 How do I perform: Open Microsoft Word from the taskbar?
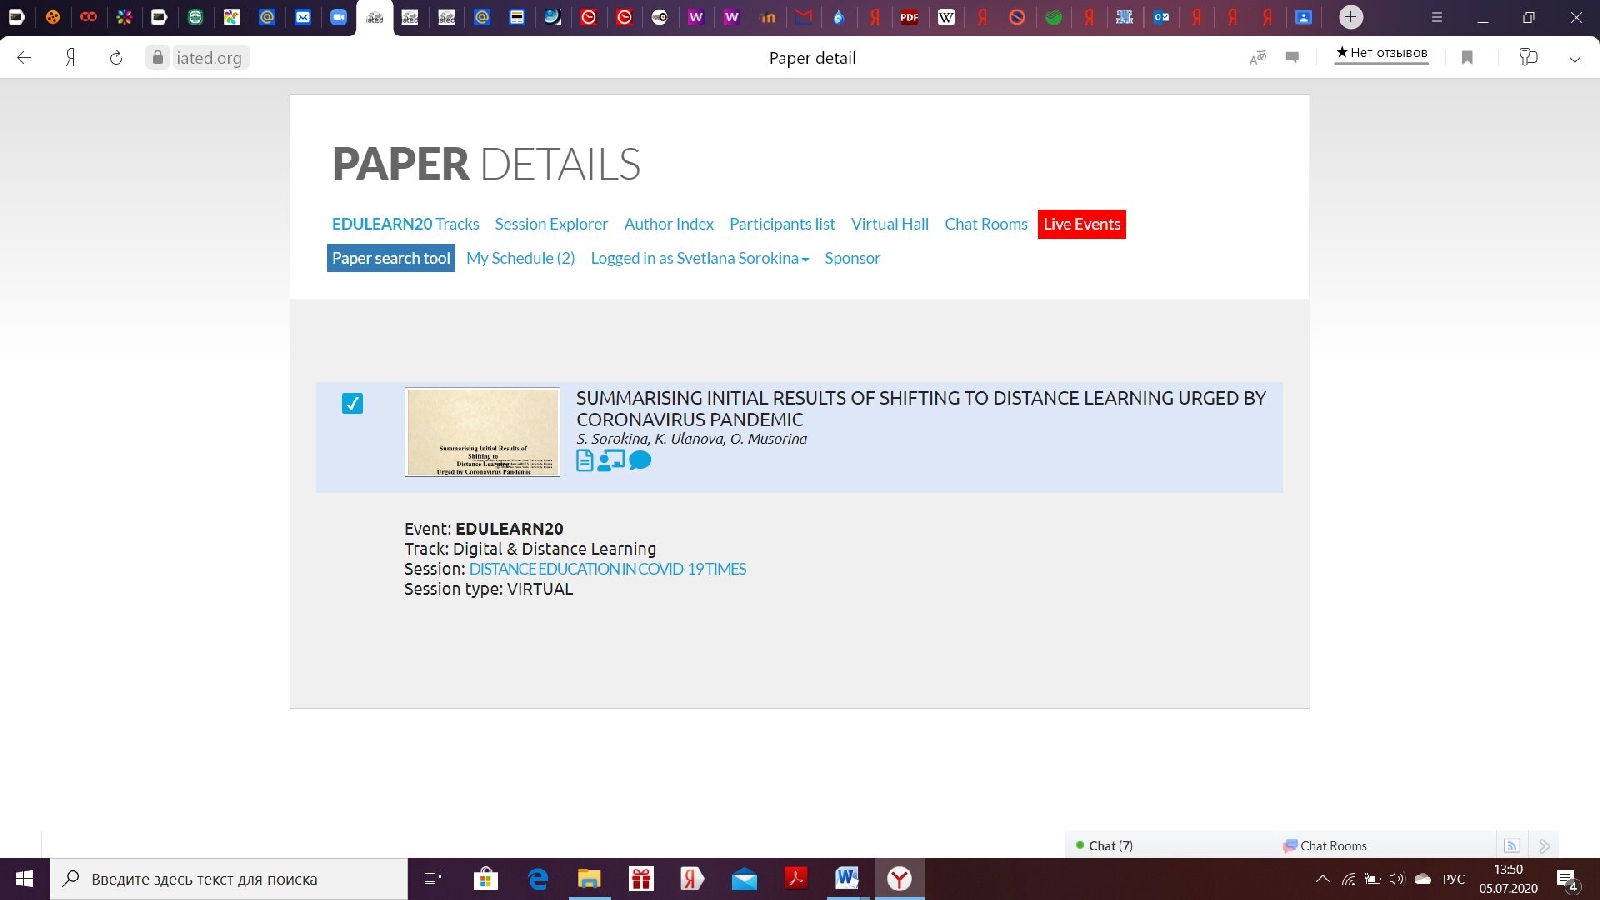(846, 879)
